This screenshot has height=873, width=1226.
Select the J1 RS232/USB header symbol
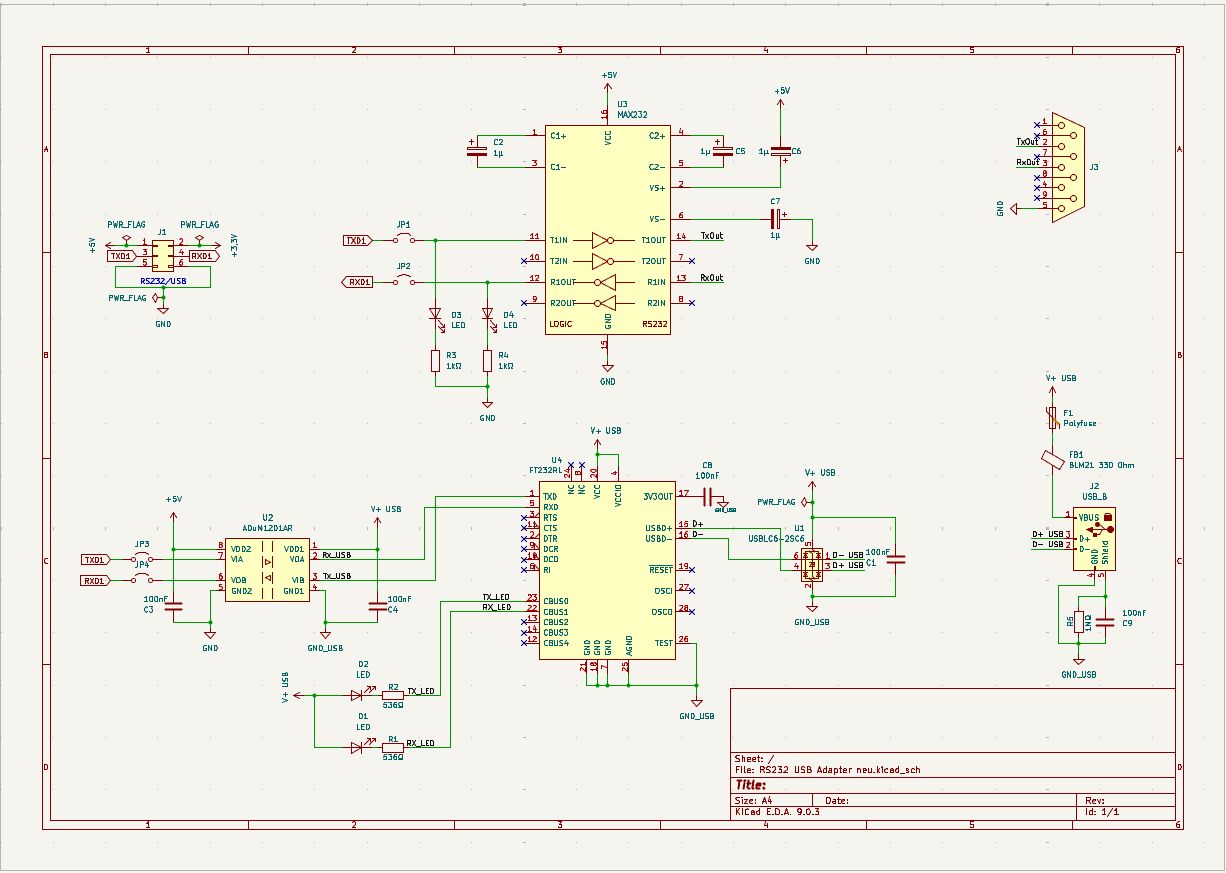pos(162,256)
